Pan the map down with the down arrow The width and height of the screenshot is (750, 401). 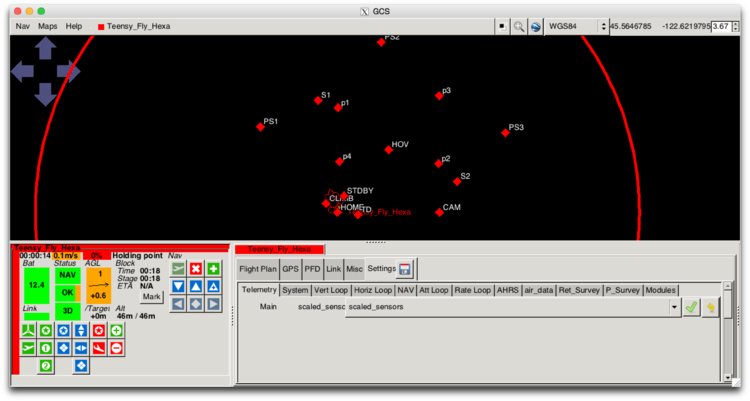tap(45, 94)
